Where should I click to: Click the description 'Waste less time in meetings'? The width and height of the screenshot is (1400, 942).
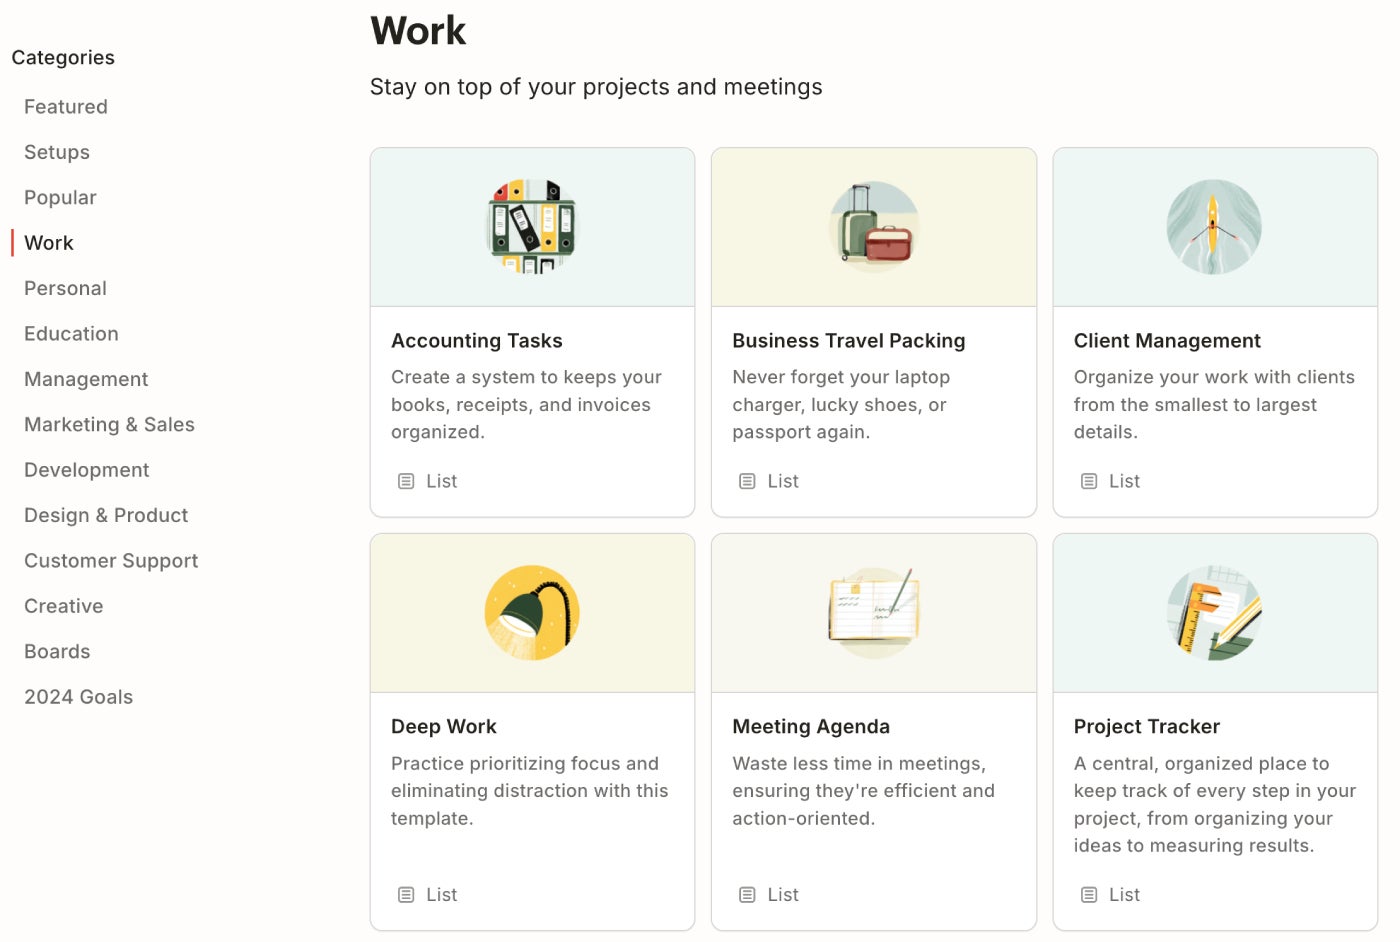pyautogui.click(x=864, y=791)
